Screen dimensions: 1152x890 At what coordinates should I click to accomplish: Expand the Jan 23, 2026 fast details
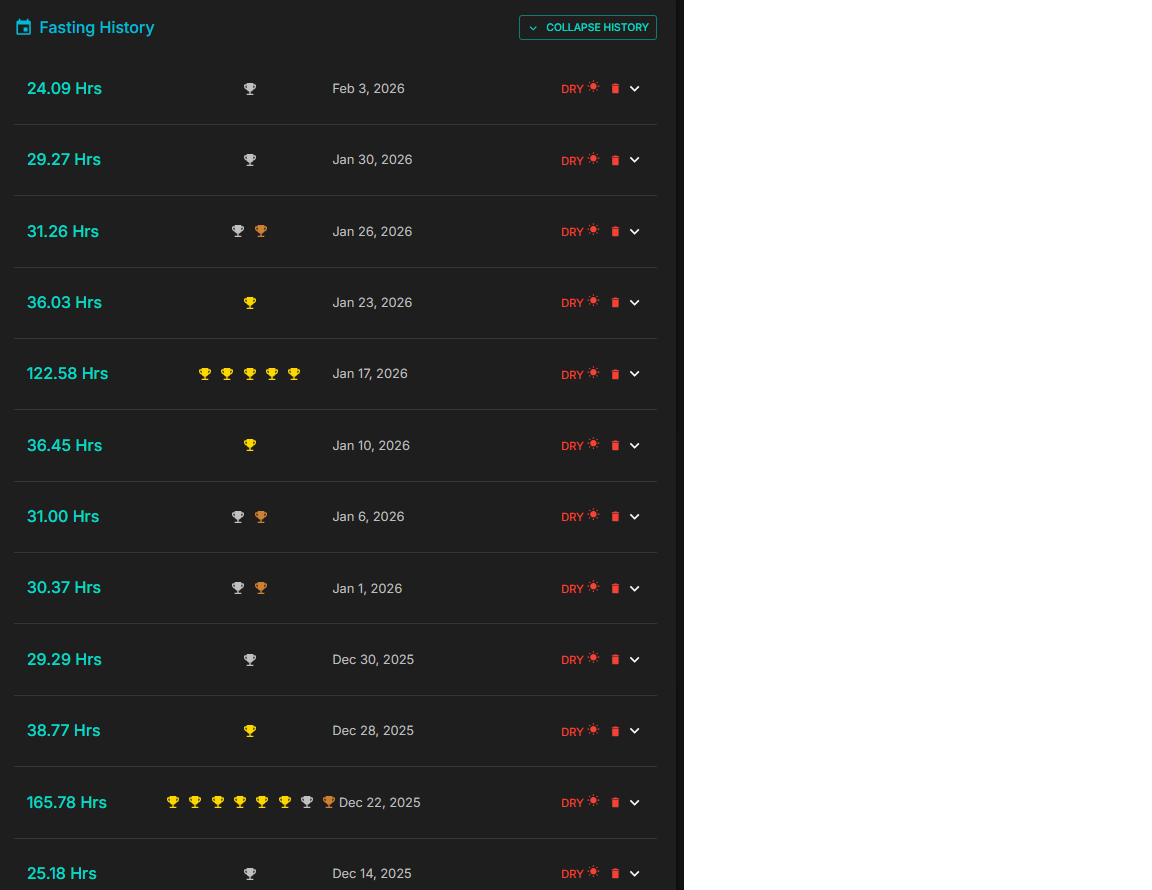click(635, 303)
